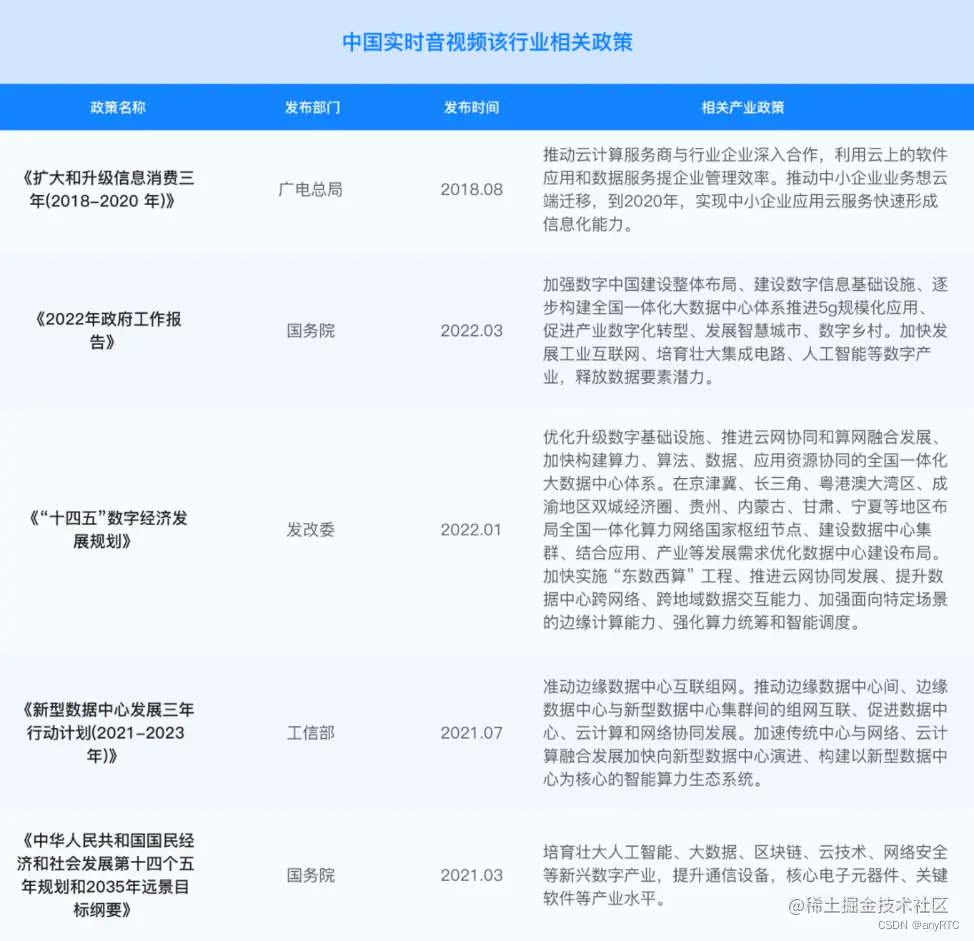
Task: Select the 发布时间 column header
Action: pos(471,107)
